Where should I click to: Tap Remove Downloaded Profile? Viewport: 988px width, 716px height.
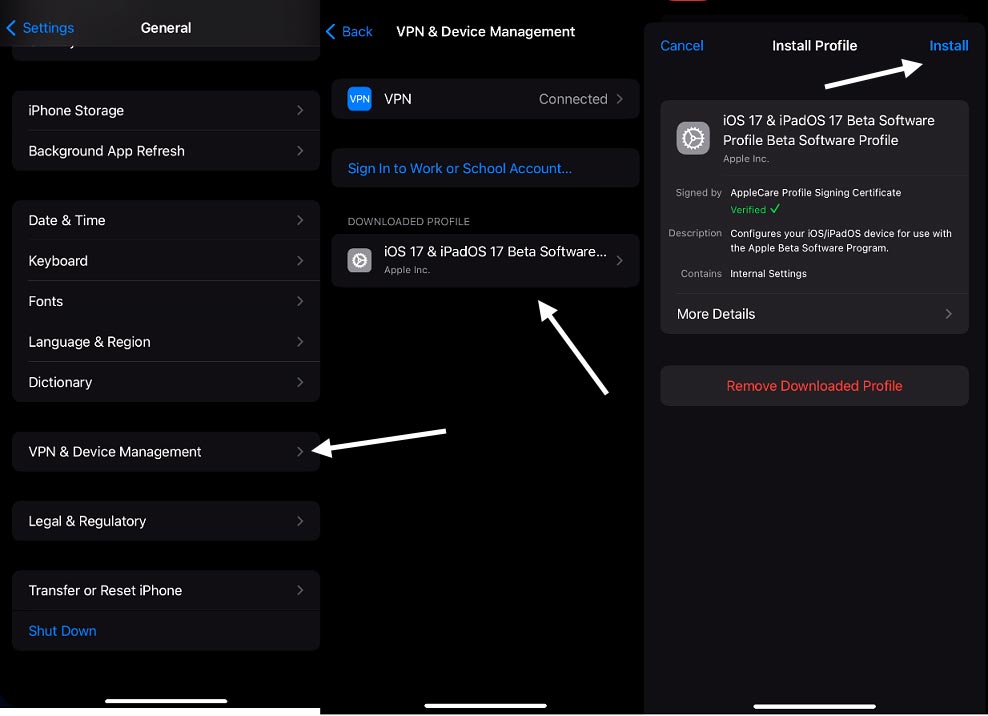coord(814,386)
